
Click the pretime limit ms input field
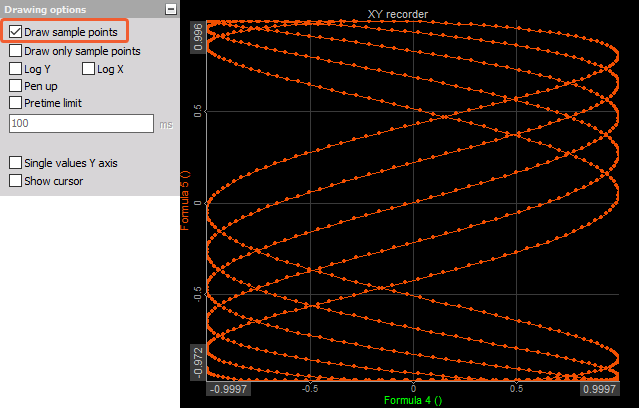coord(82,124)
